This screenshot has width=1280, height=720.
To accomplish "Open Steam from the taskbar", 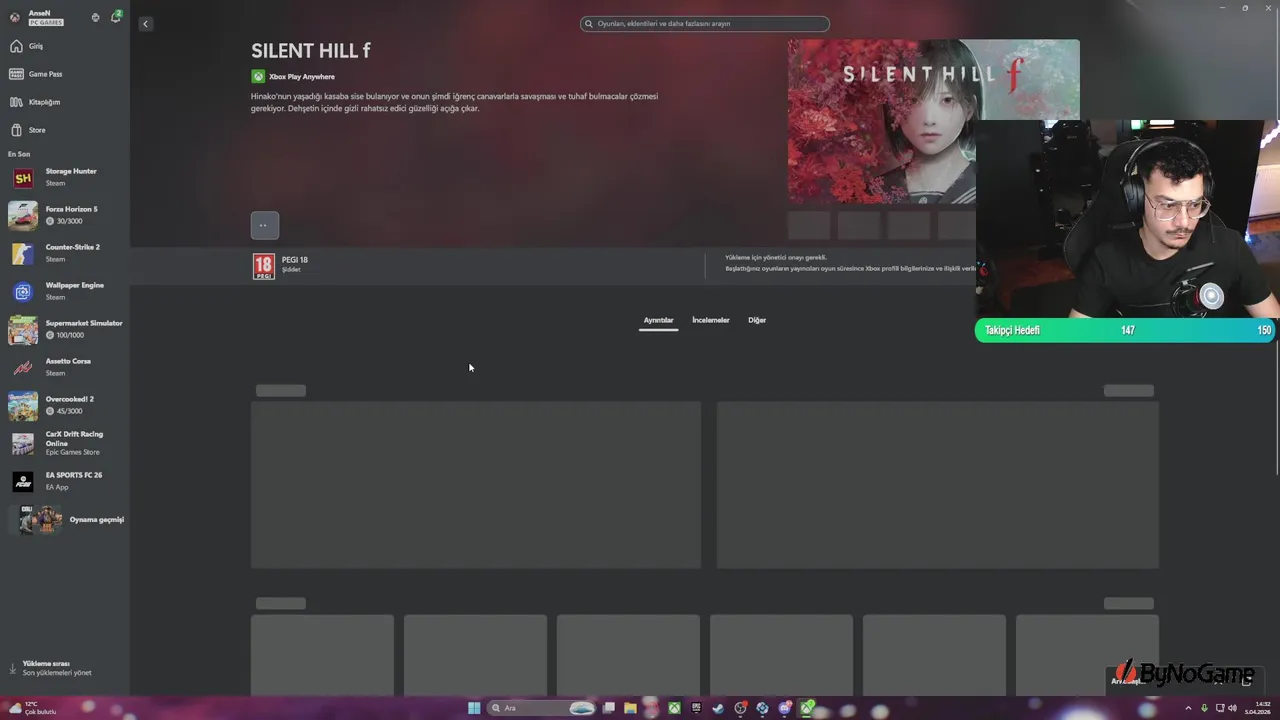I will click(x=718, y=708).
